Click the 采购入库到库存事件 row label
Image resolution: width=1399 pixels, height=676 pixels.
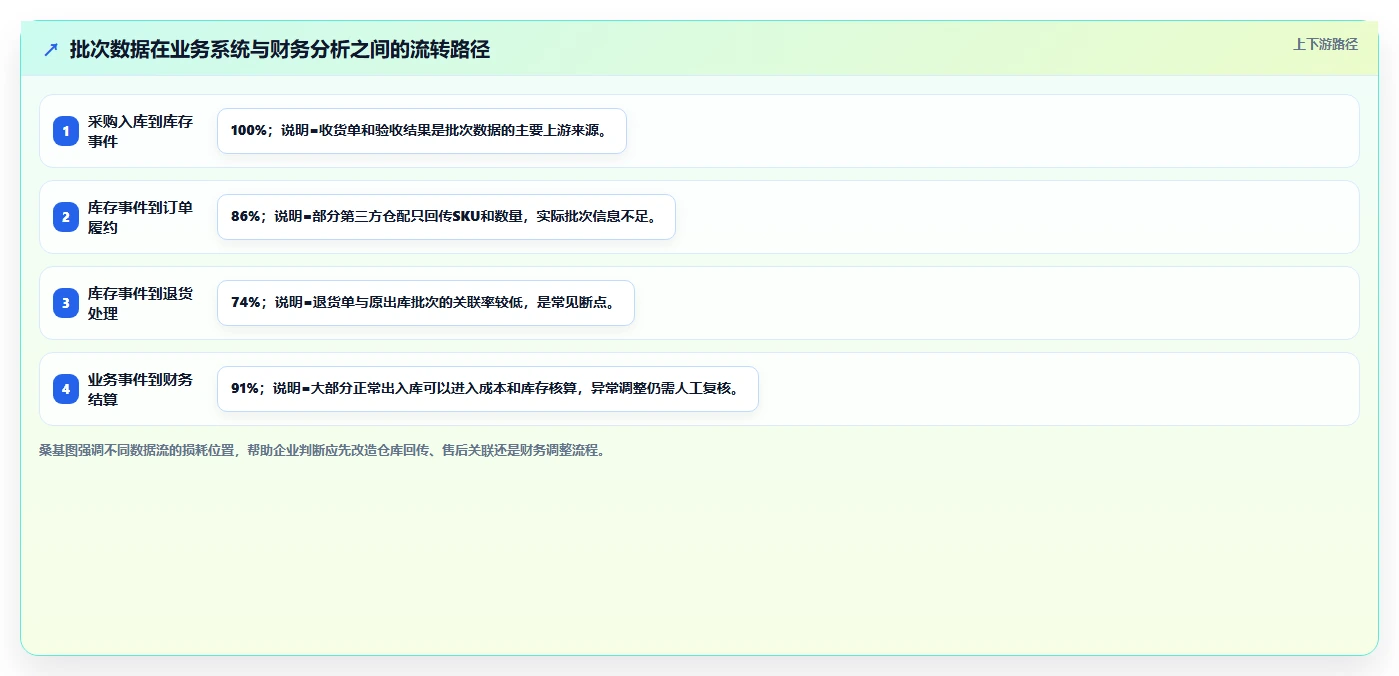[x=141, y=131]
